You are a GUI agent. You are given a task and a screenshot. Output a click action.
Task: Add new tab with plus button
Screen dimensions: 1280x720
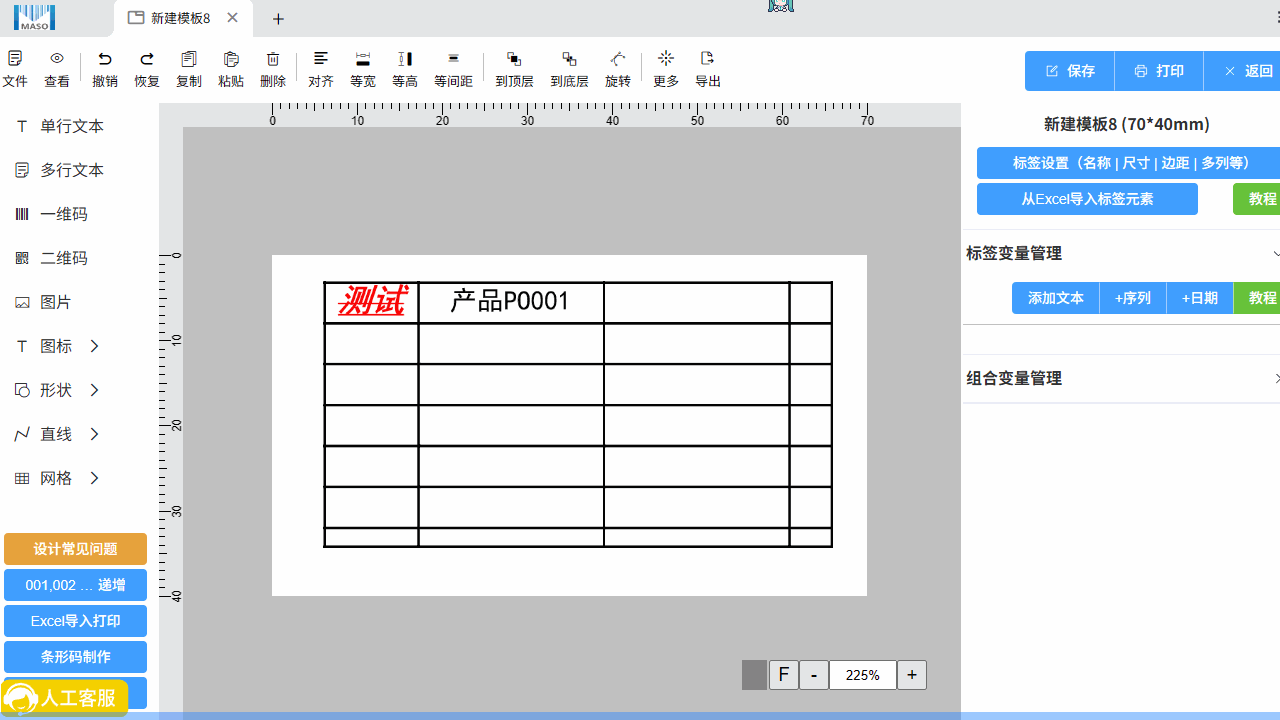pyautogui.click(x=279, y=19)
